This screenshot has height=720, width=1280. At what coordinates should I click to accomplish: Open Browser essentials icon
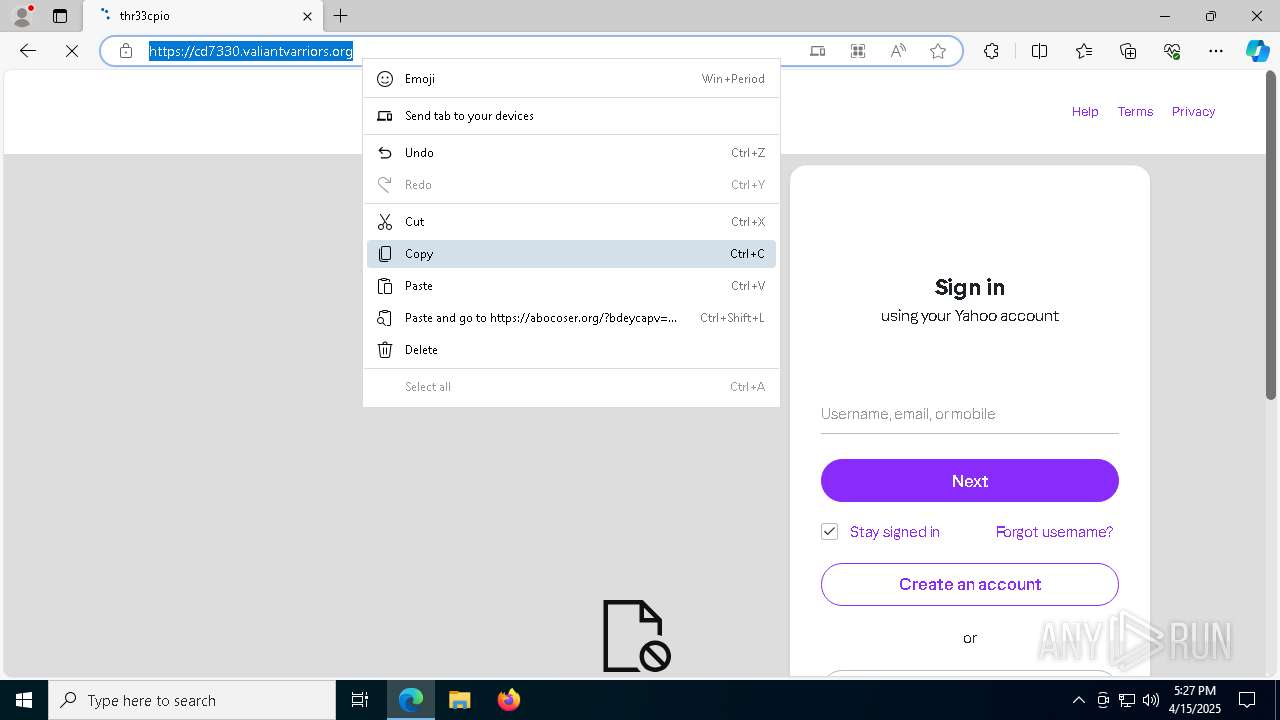(1172, 51)
